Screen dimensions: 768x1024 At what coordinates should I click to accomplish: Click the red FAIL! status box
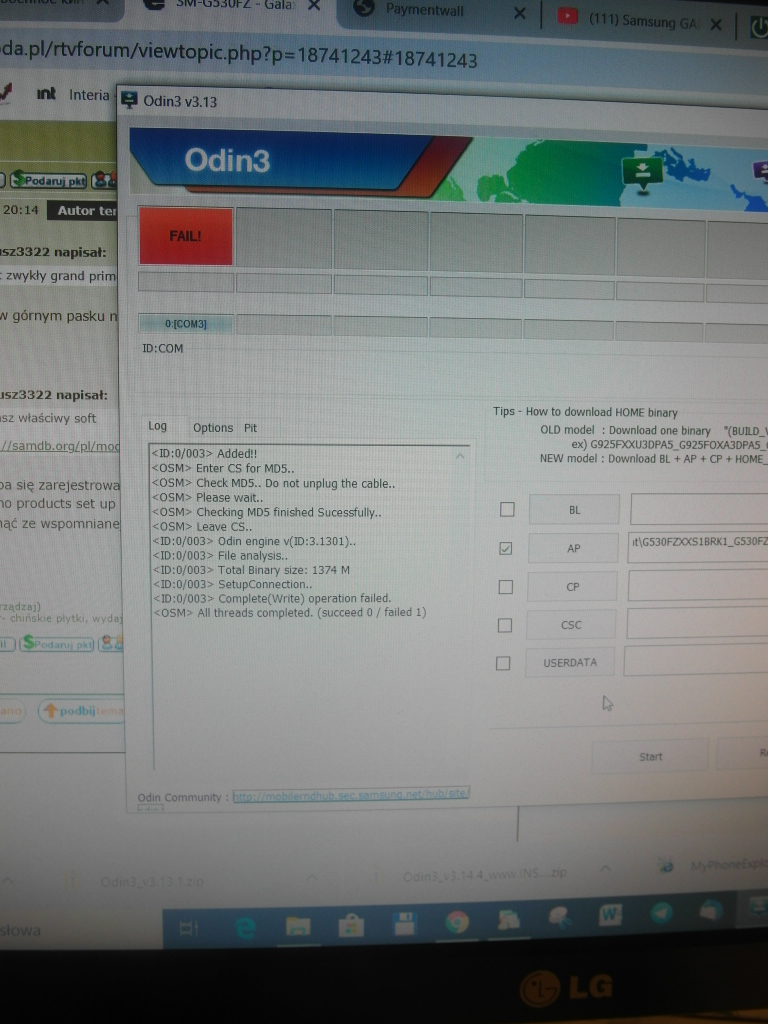coord(185,236)
